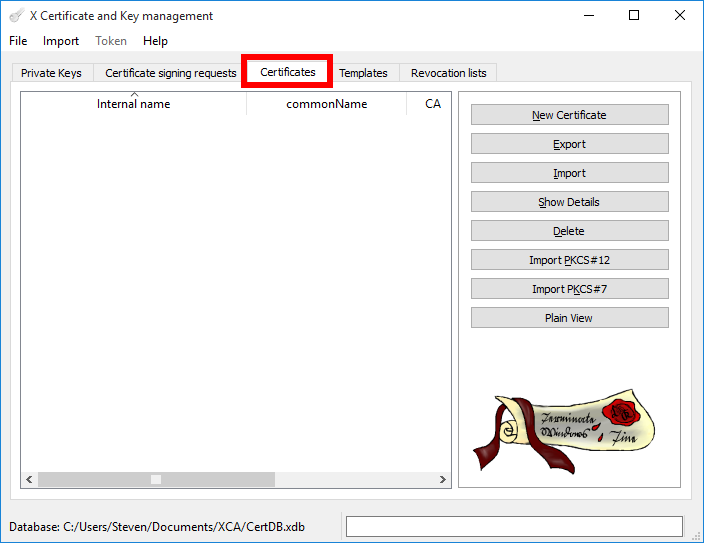The width and height of the screenshot is (704, 543).
Task: Click the Export button
Action: [569, 144]
